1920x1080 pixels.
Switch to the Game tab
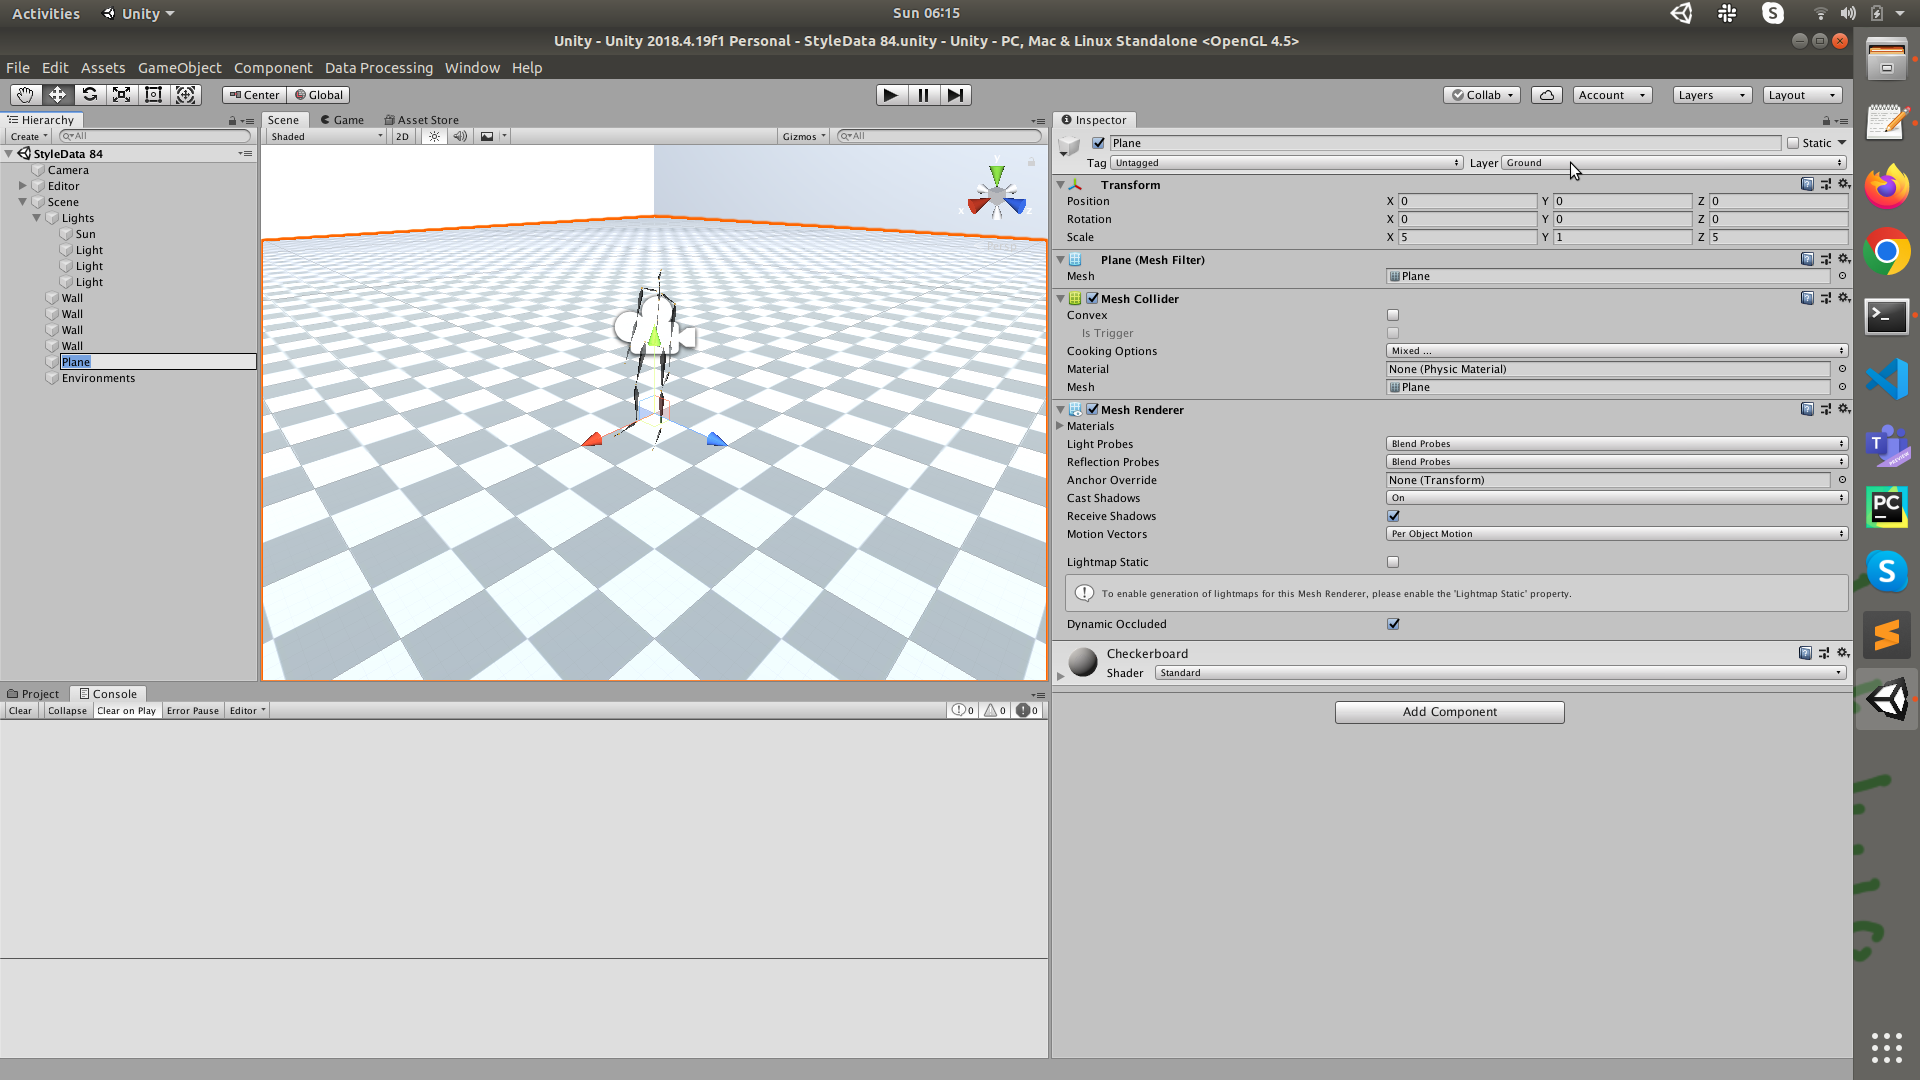click(342, 120)
